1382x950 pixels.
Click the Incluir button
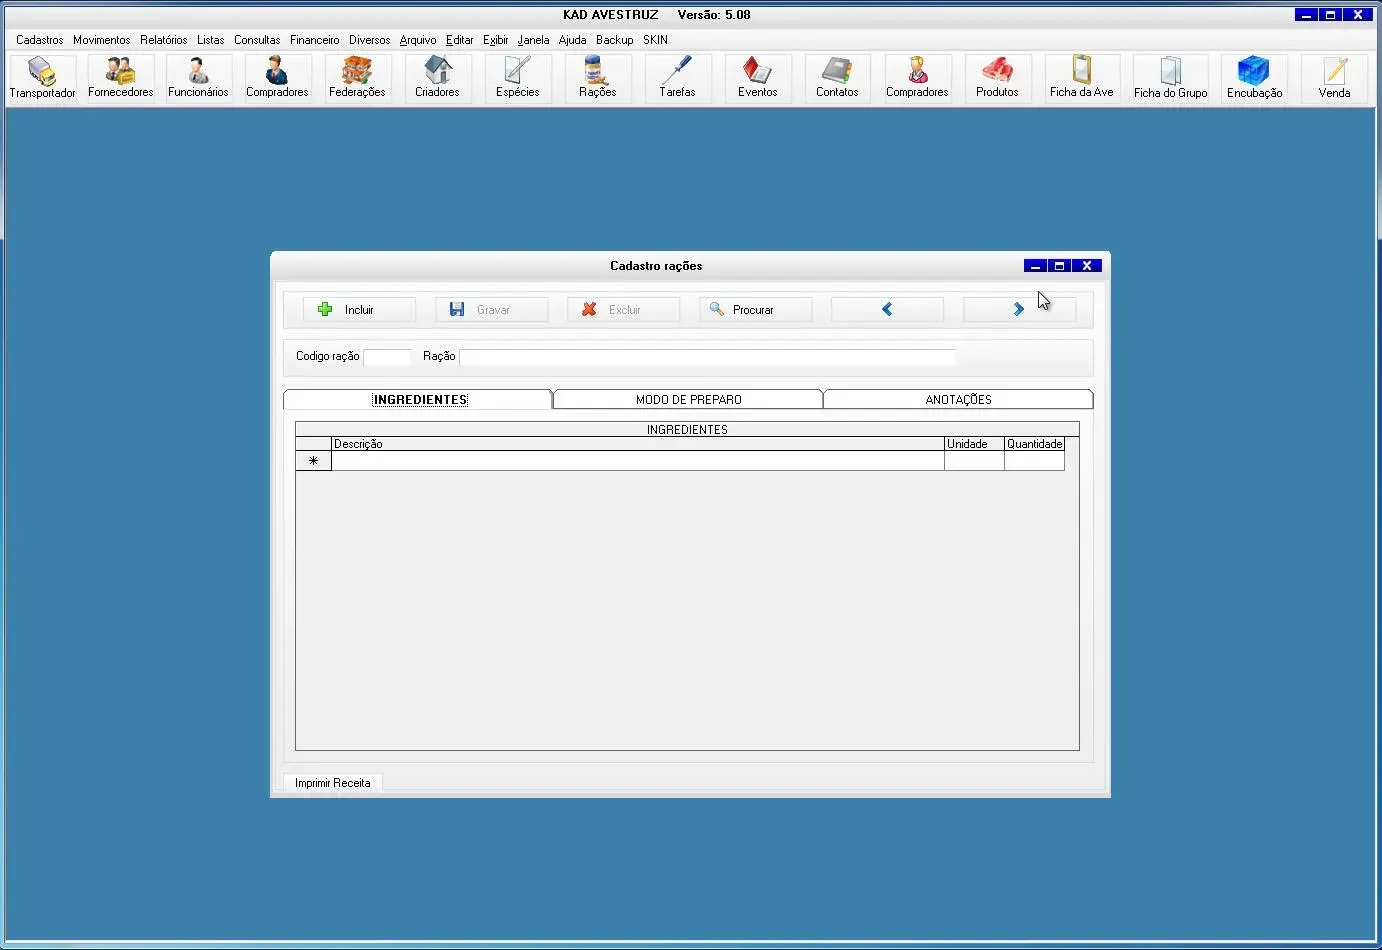[x=359, y=310]
